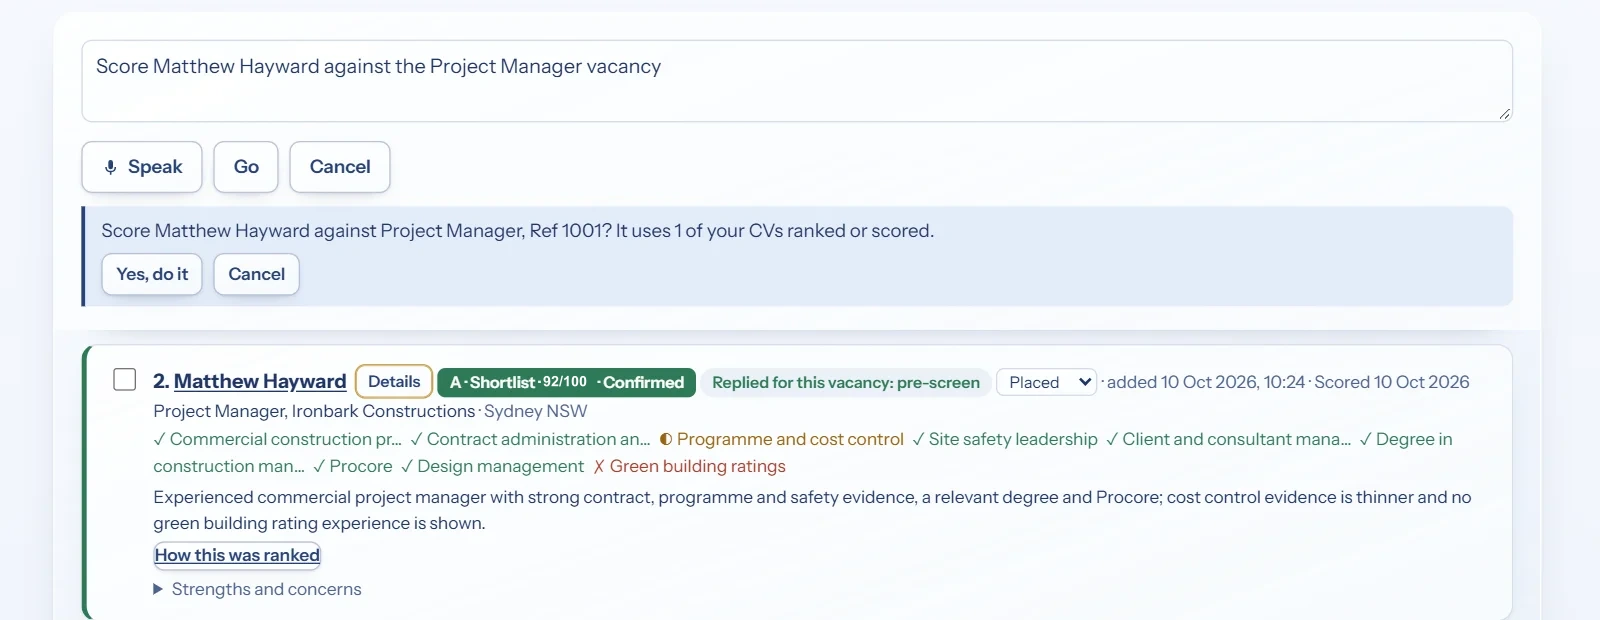Viewport: 1600px width, 620px height.
Task: Click the command box resize handle
Action: point(1504,114)
